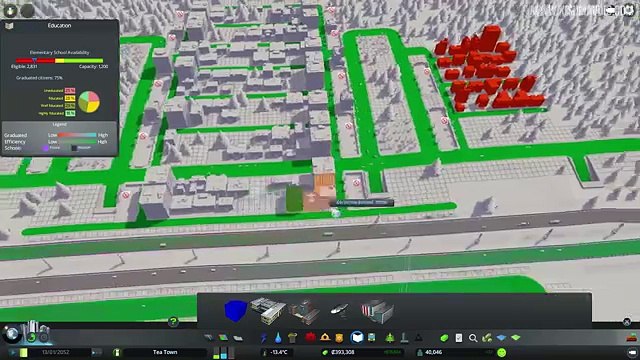Select the Elementary School building thumbnail
The width and height of the screenshot is (640, 360).
point(268,311)
